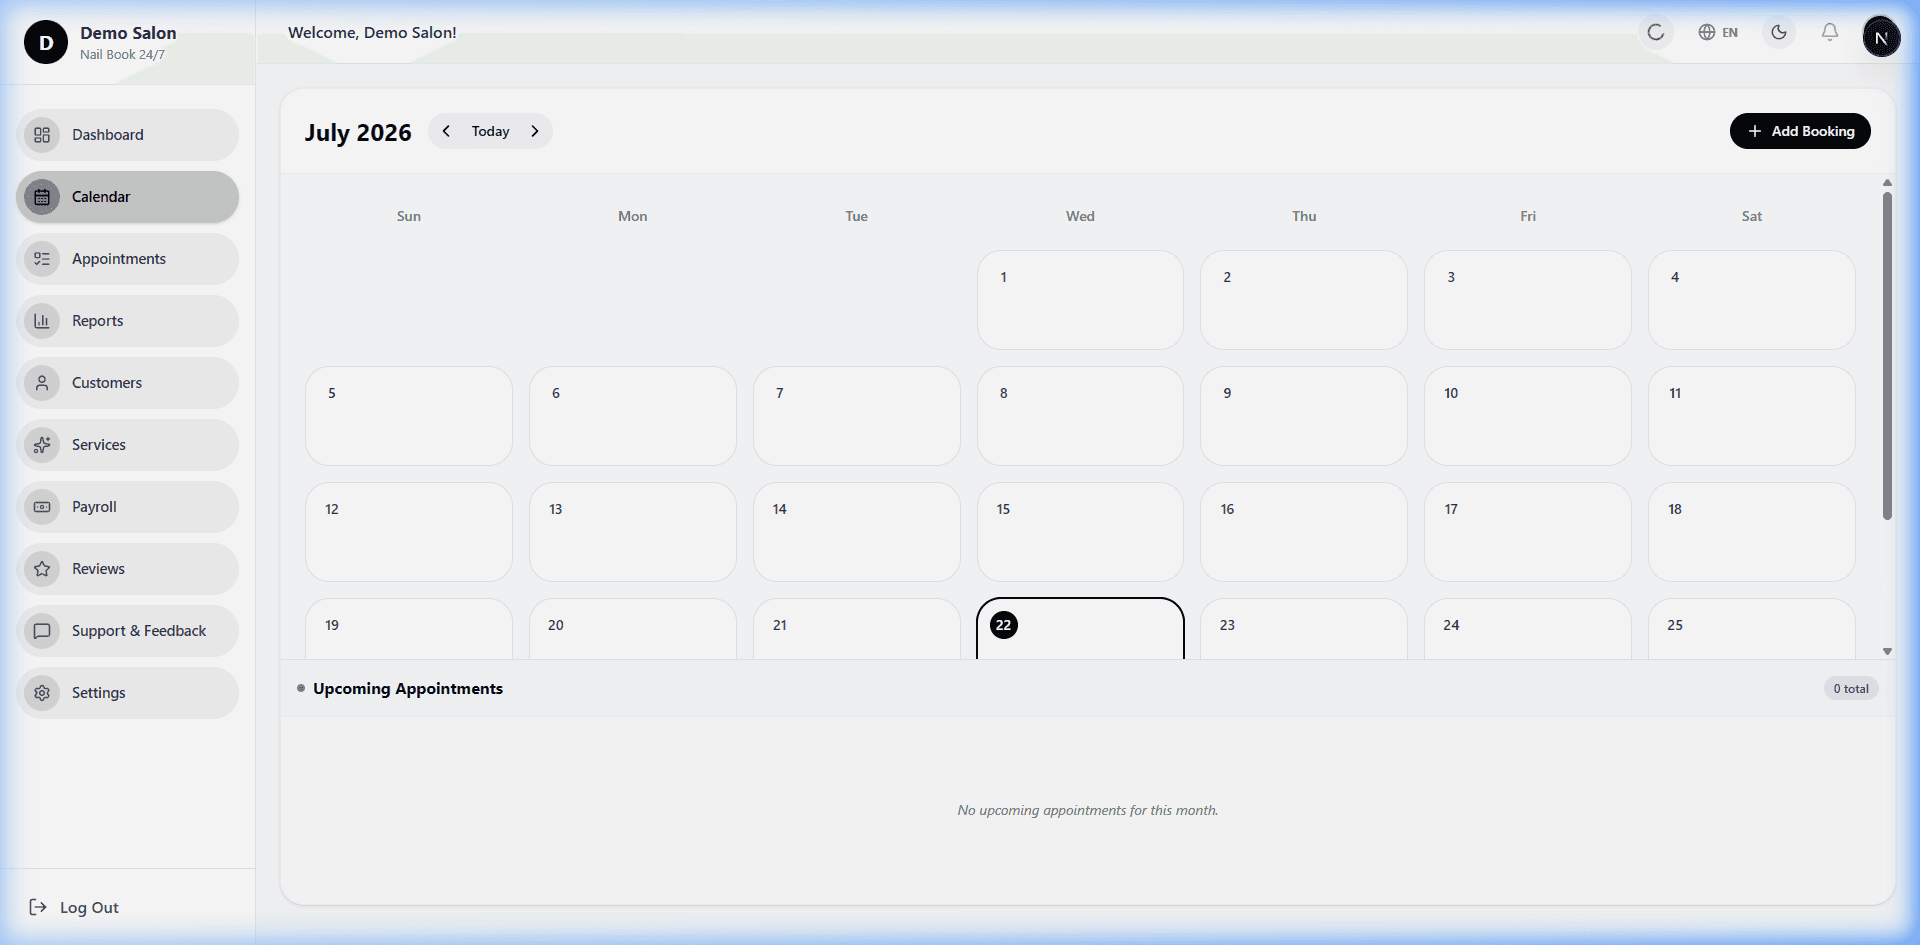Toggle dark mode with moon icon
This screenshot has width=1920, height=945.
[1779, 33]
